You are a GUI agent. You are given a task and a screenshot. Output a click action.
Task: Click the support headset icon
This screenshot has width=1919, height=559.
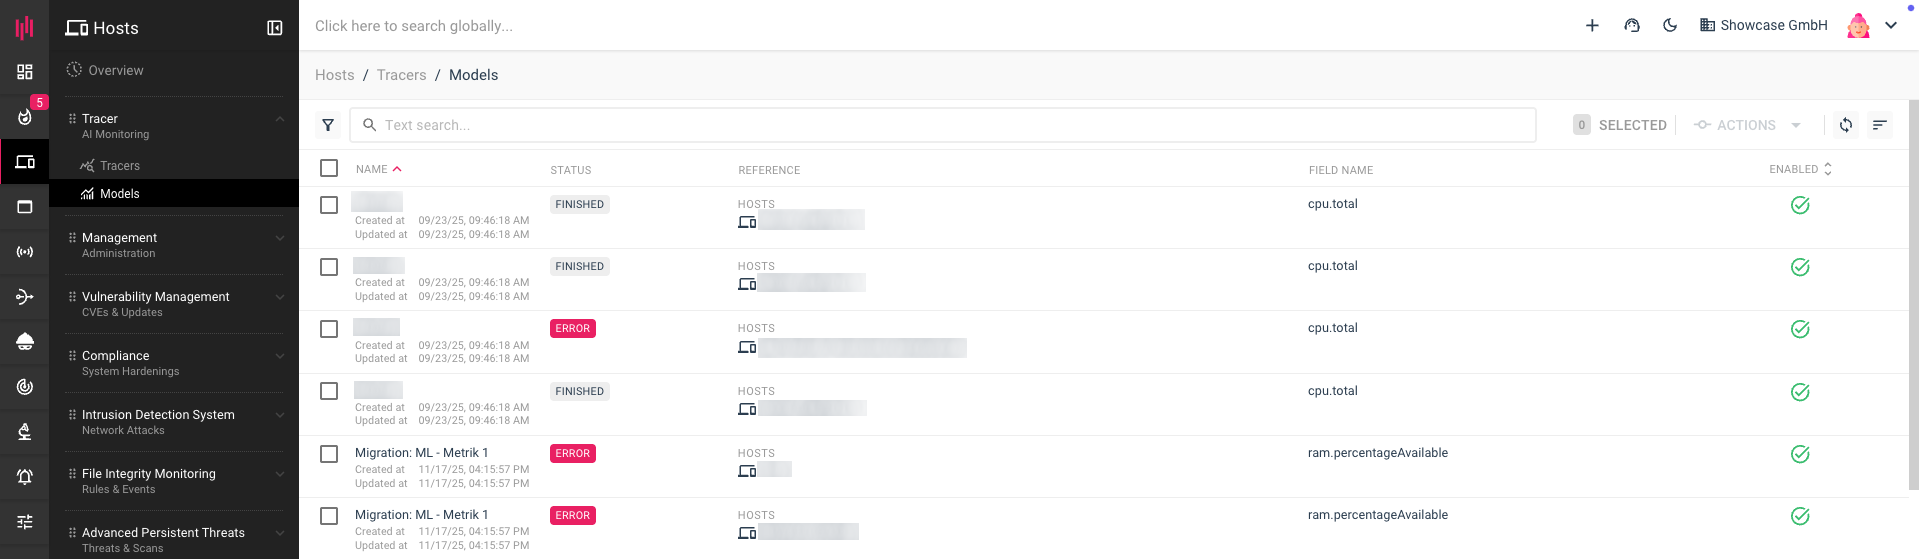pyautogui.click(x=1632, y=26)
